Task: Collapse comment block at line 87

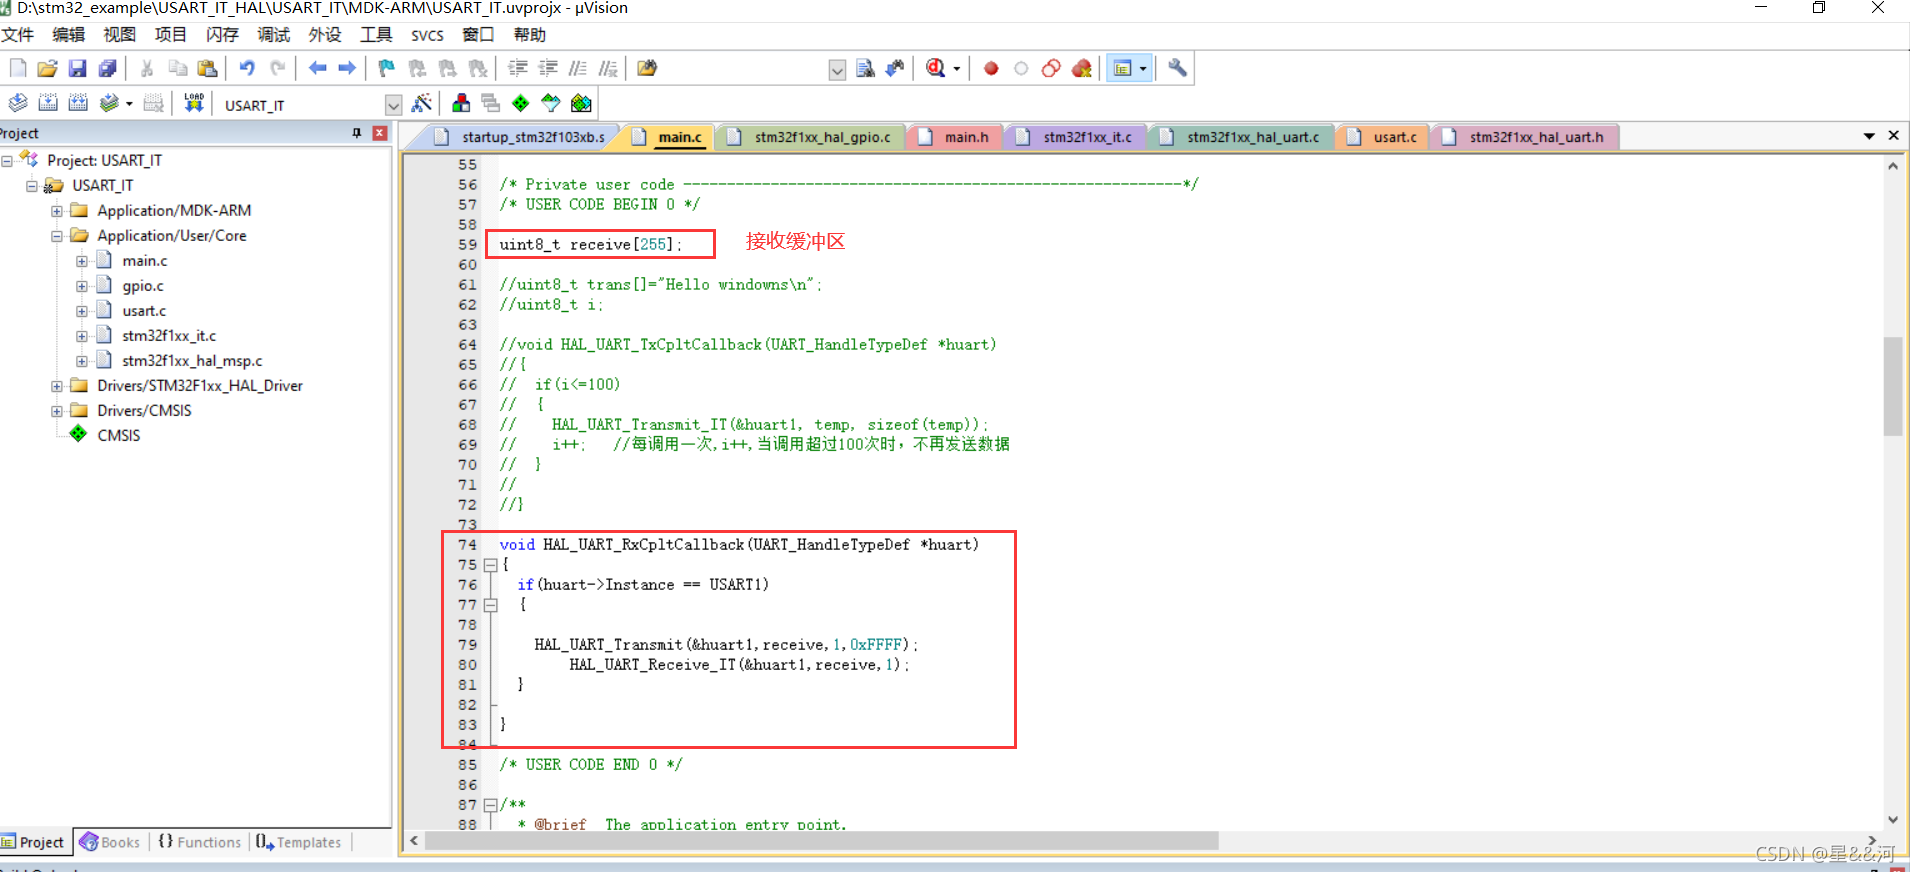Action: (x=491, y=805)
